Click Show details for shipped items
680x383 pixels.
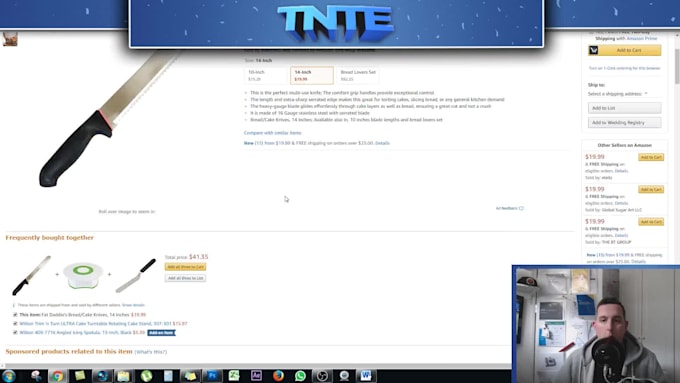[133, 305]
